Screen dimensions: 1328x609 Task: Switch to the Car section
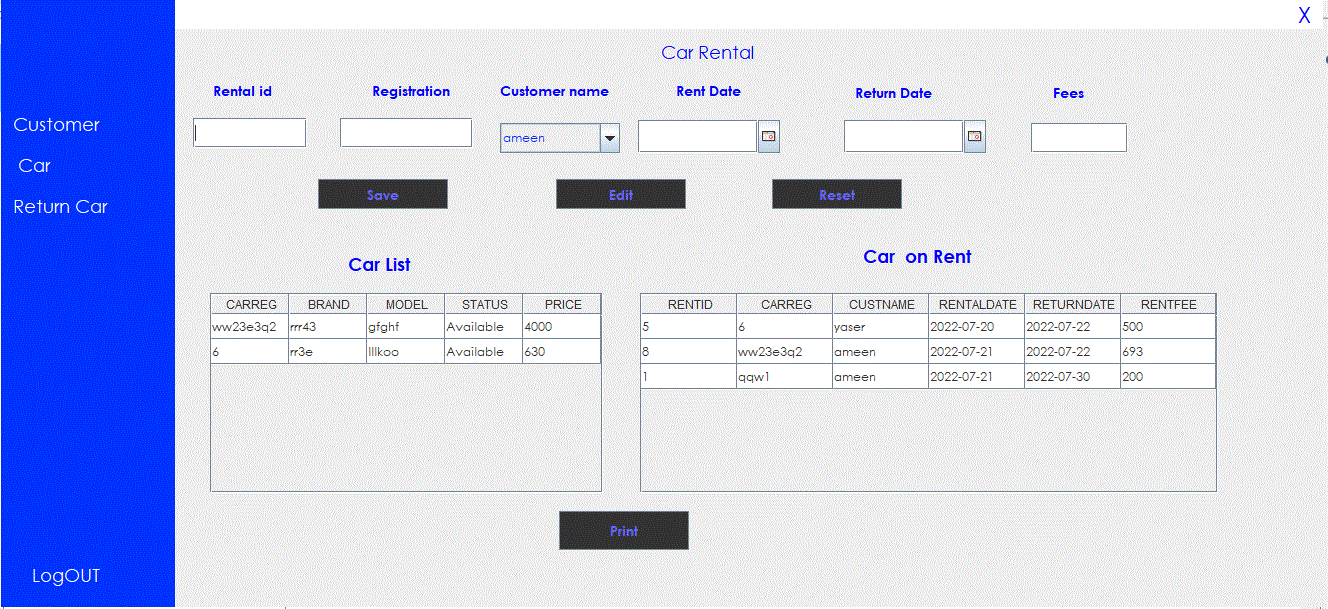click(x=33, y=166)
